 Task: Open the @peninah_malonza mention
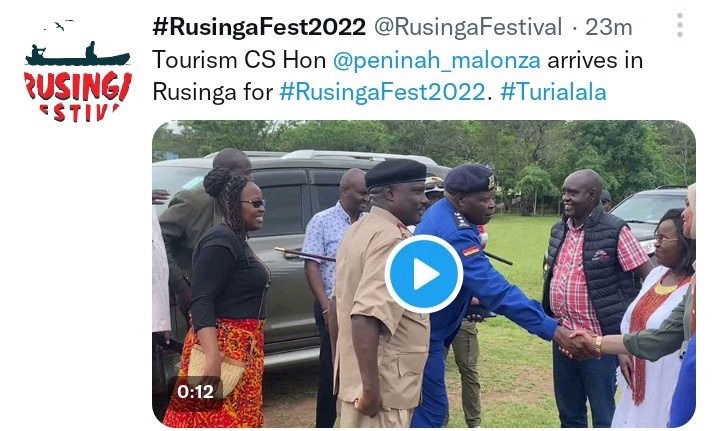437,61
